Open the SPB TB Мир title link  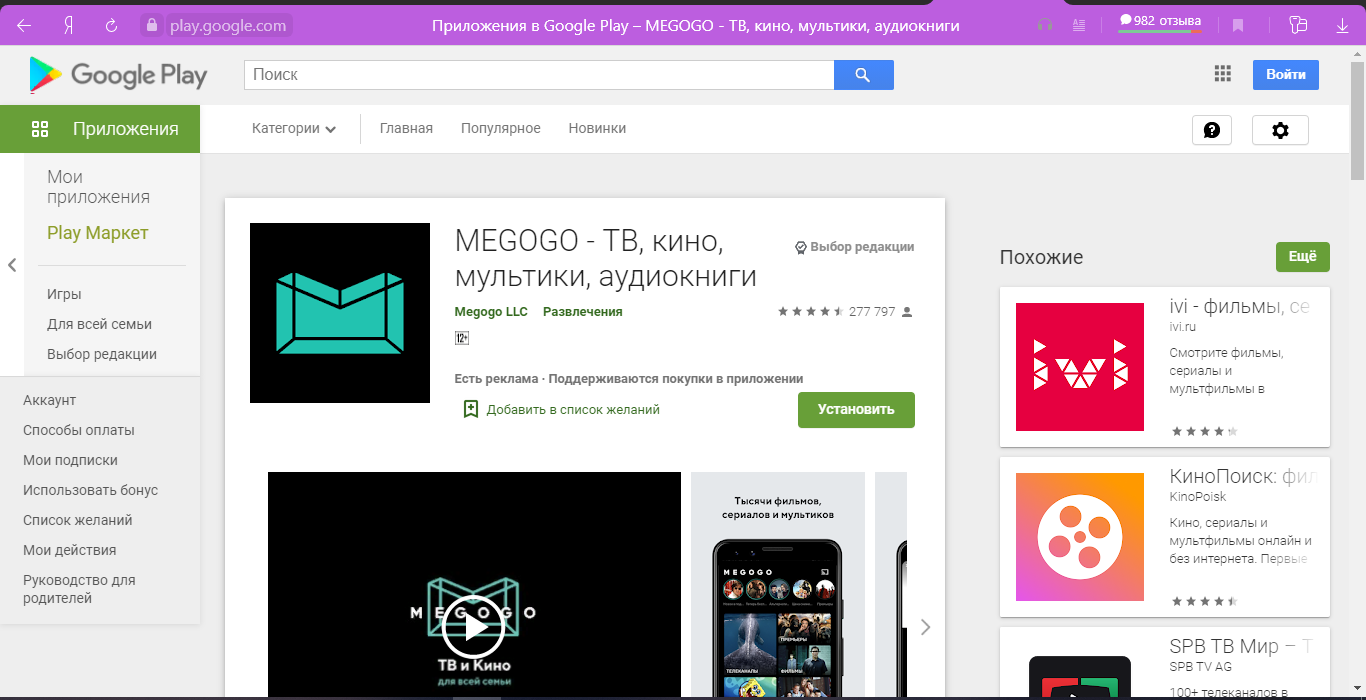coord(1239,646)
